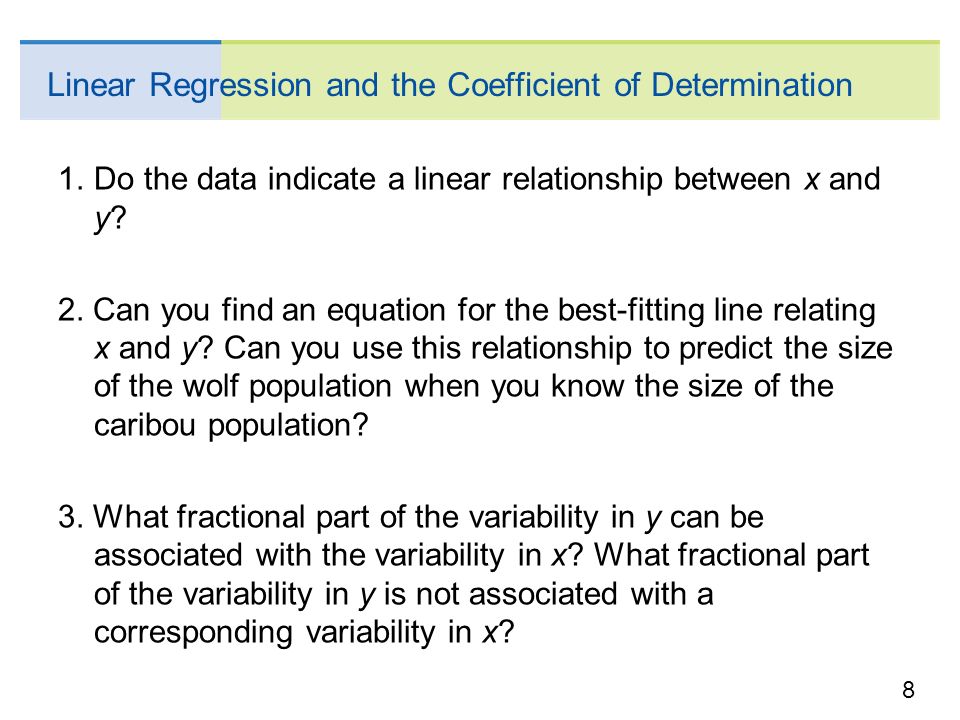Click the slide title 'Linear Regression'
Image resolution: width=960 pixels, height=720 pixels.
pyautogui.click(x=179, y=85)
